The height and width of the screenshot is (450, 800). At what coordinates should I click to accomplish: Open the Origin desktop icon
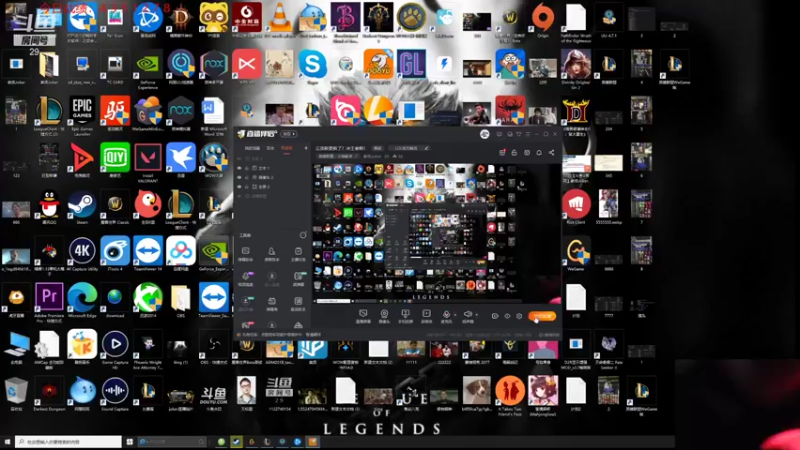pyautogui.click(x=542, y=19)
